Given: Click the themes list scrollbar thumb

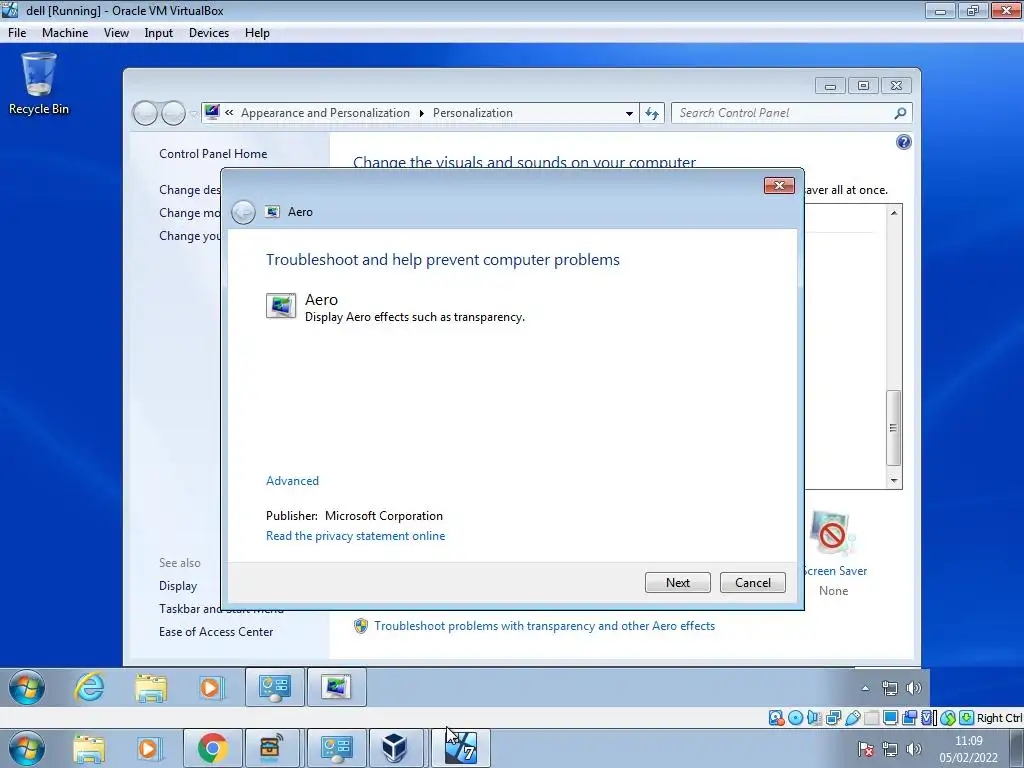Looking at the screenshot, I should pyautogui.click(x=893, y=428).
